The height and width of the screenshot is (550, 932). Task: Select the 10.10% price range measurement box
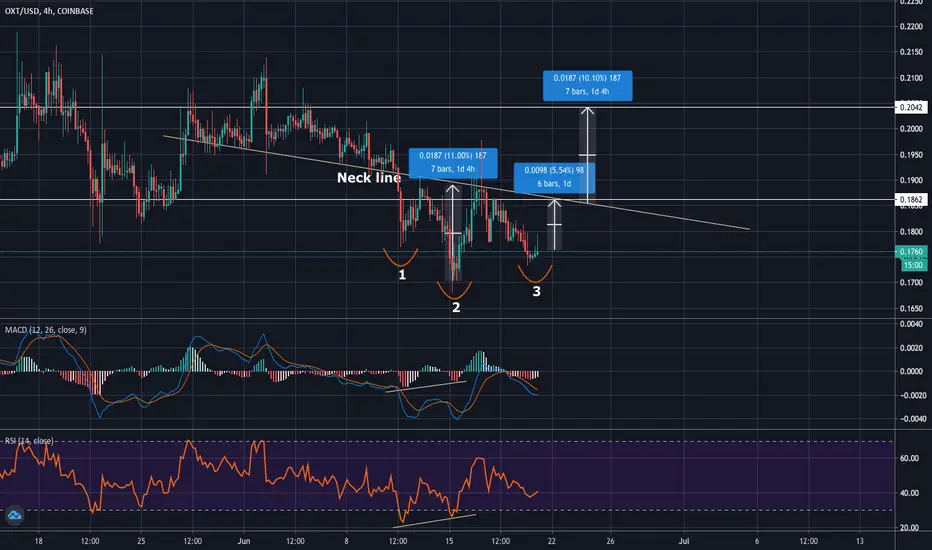587,85
